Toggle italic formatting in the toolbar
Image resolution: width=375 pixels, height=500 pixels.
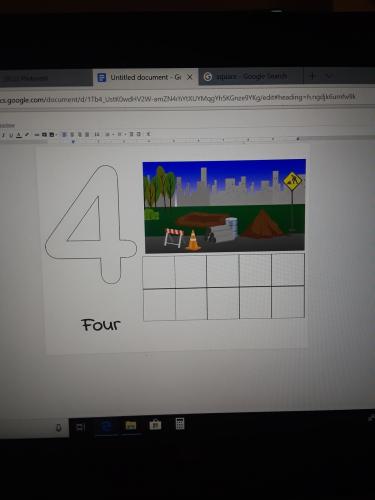pos(3,135)
